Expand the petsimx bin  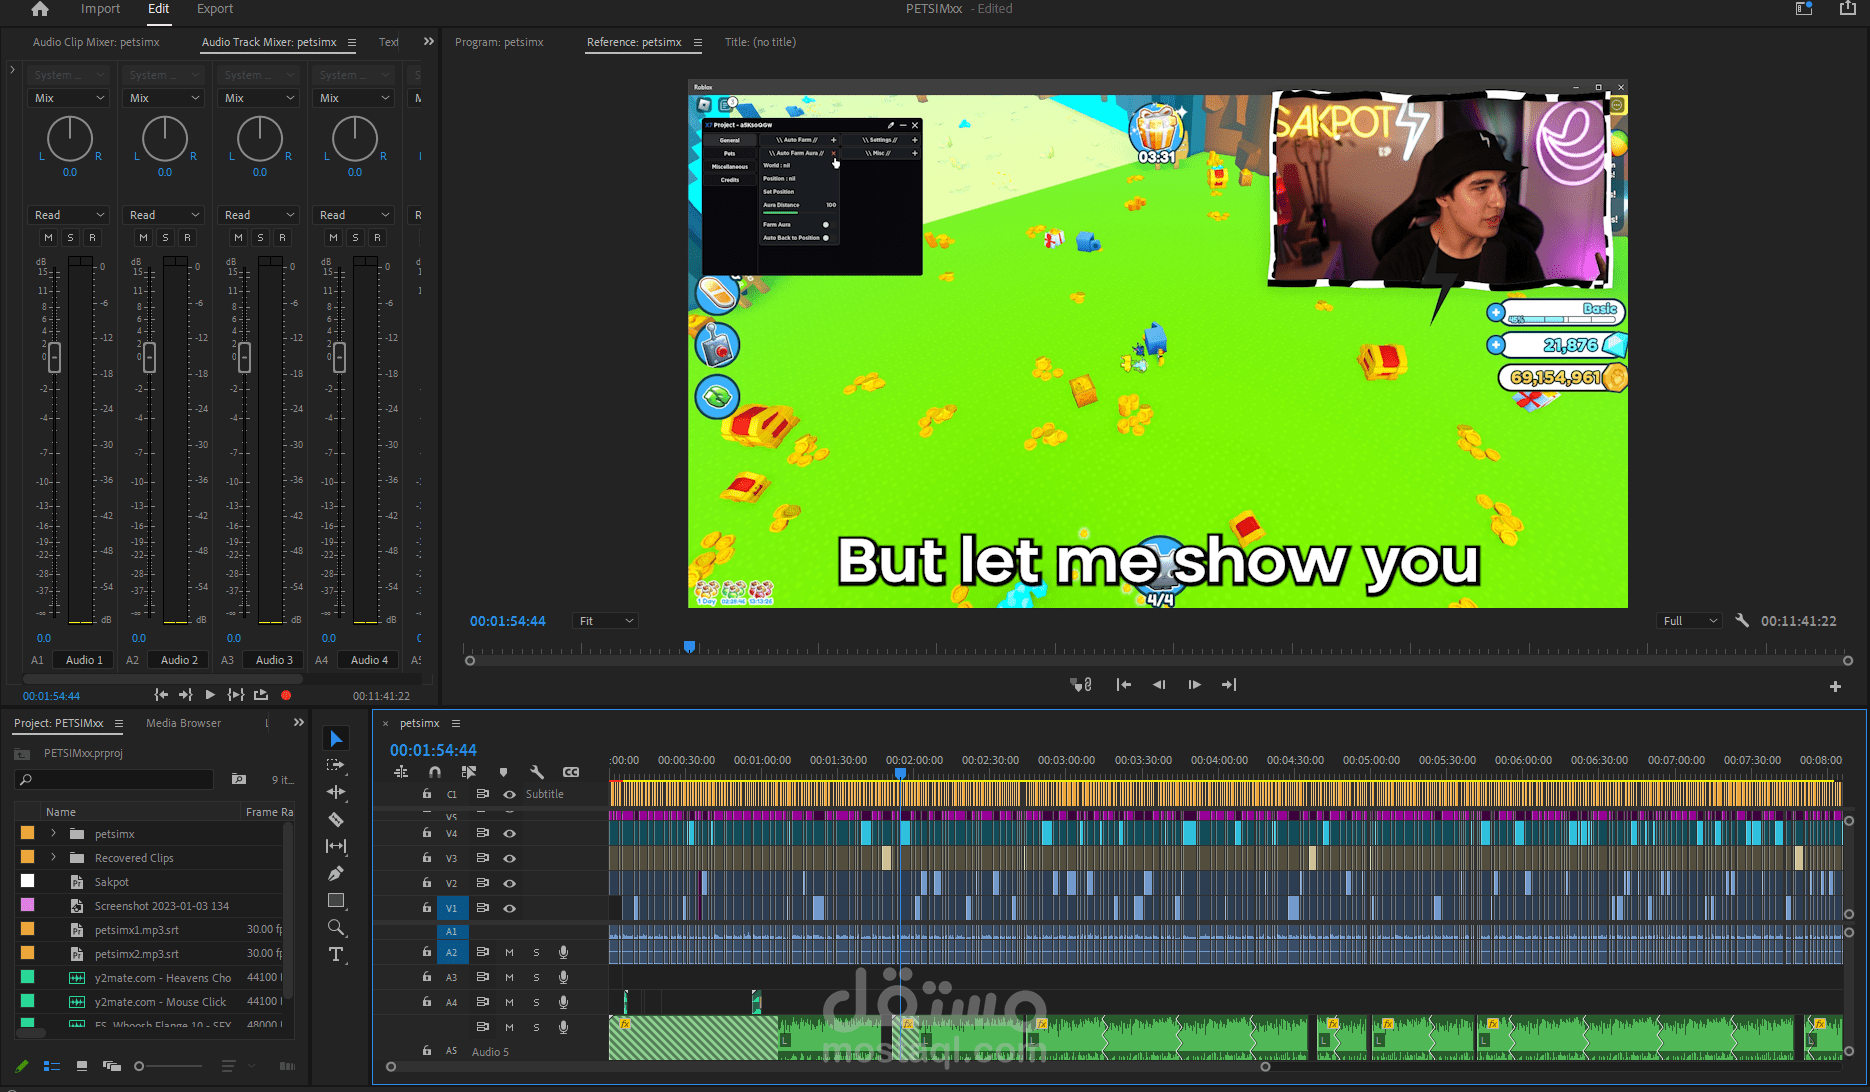point(54,833)
